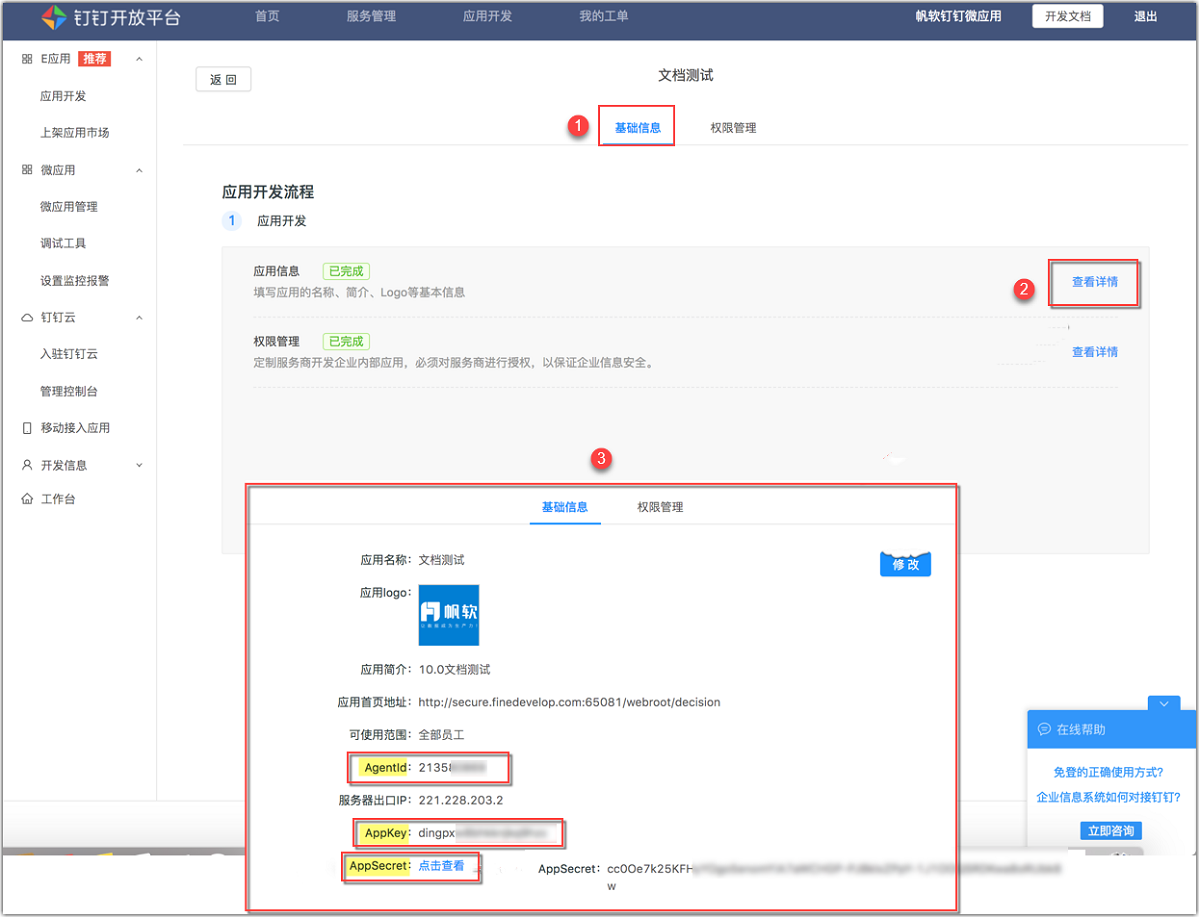1200x918 pixels.
Task: Open 设置监控报警 in sidebar
Action: pyautogui.click(x=75, y=281)
